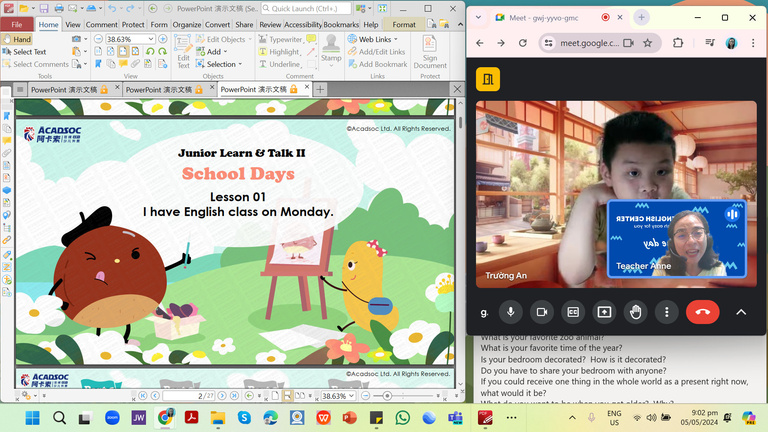Image resolution: width=768 pixels, height=432 pixels.
Task: Switch to the Comment ribbon tab
Action: [101, 24]
